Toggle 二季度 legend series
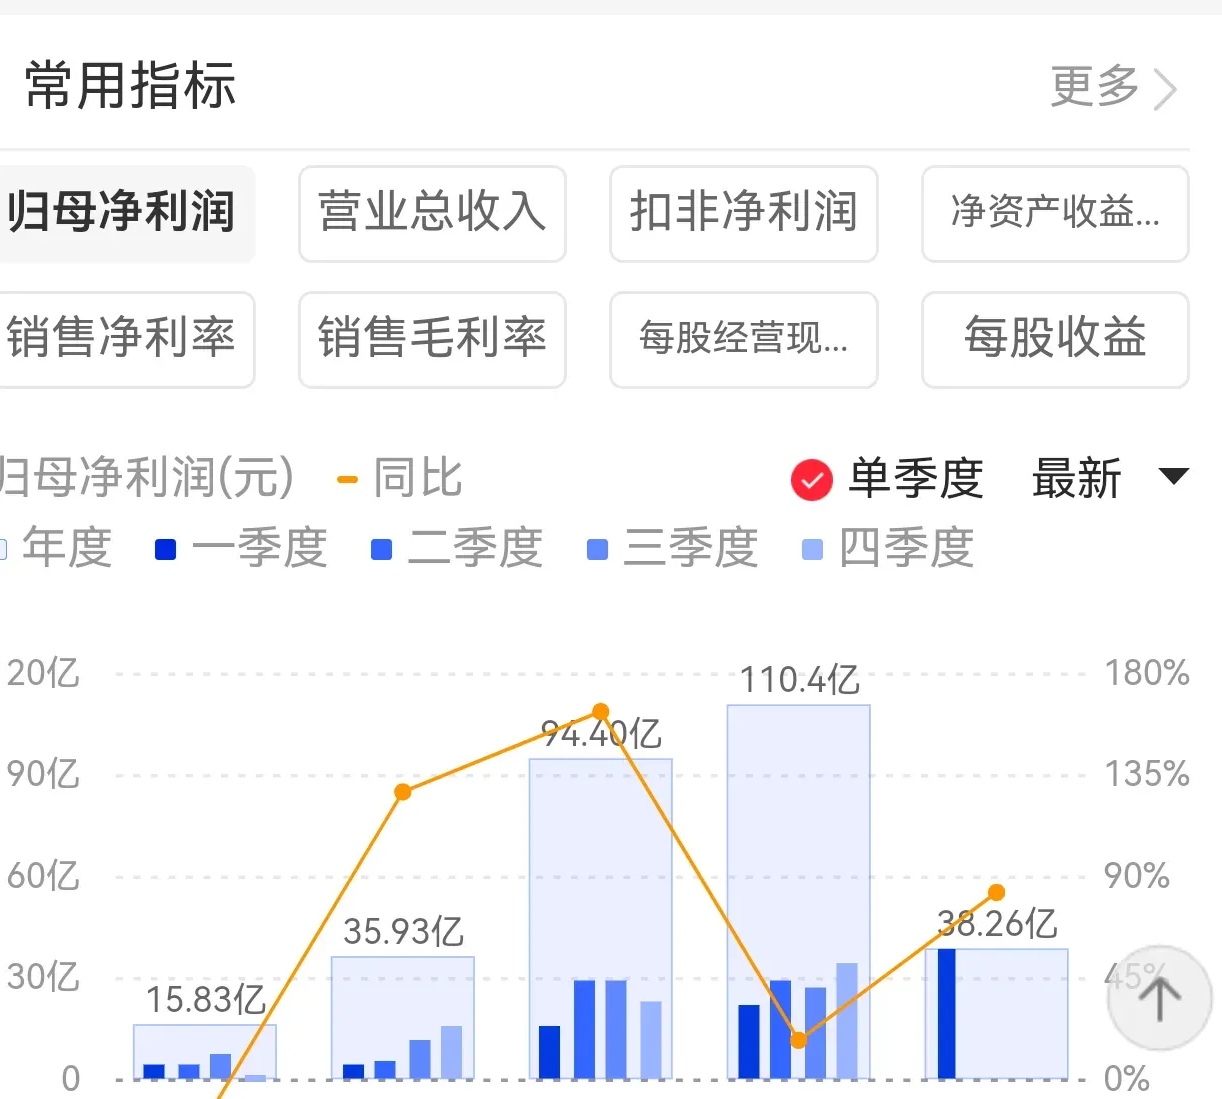 (x=457, y=548)
